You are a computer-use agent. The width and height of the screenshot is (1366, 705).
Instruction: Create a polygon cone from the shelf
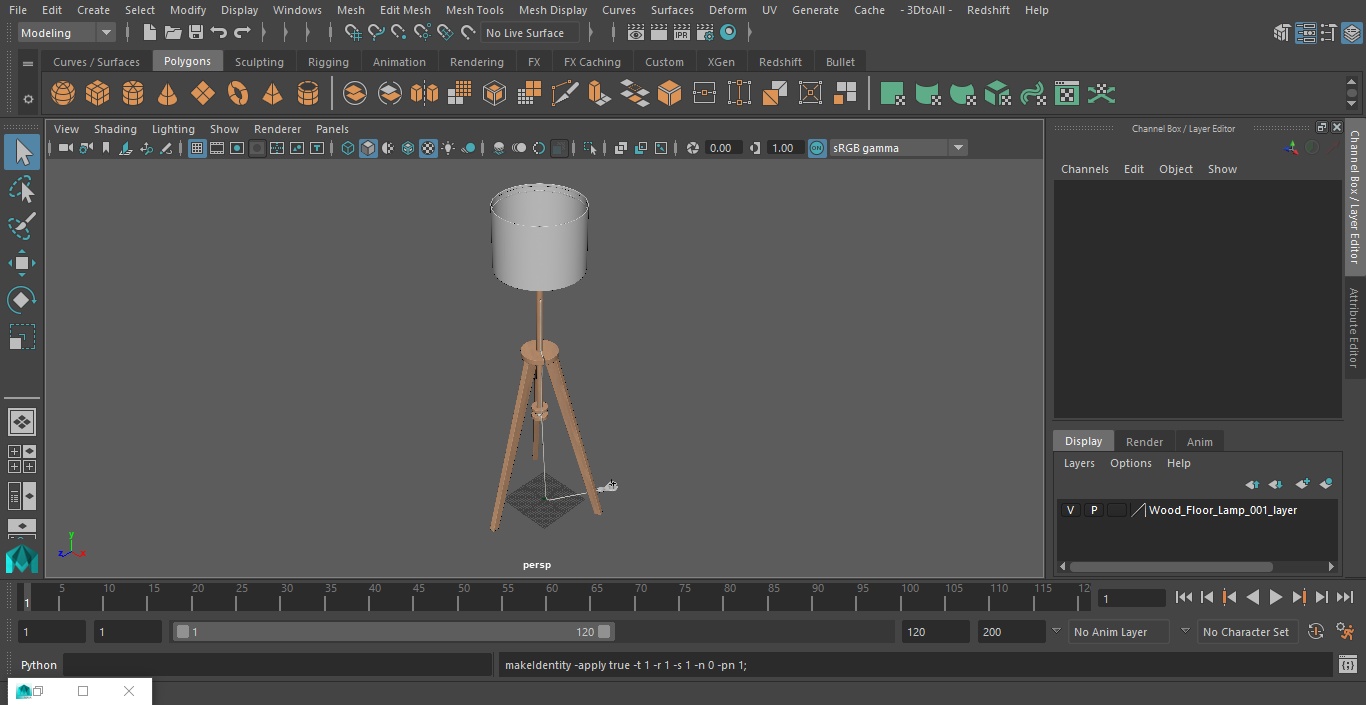click(x=168, y=94)
